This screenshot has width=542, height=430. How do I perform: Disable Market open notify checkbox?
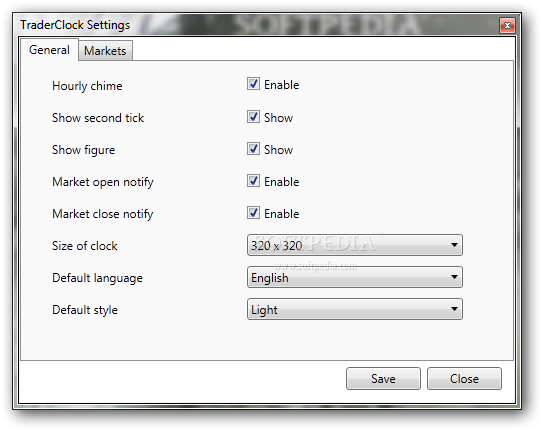[253, 181]
